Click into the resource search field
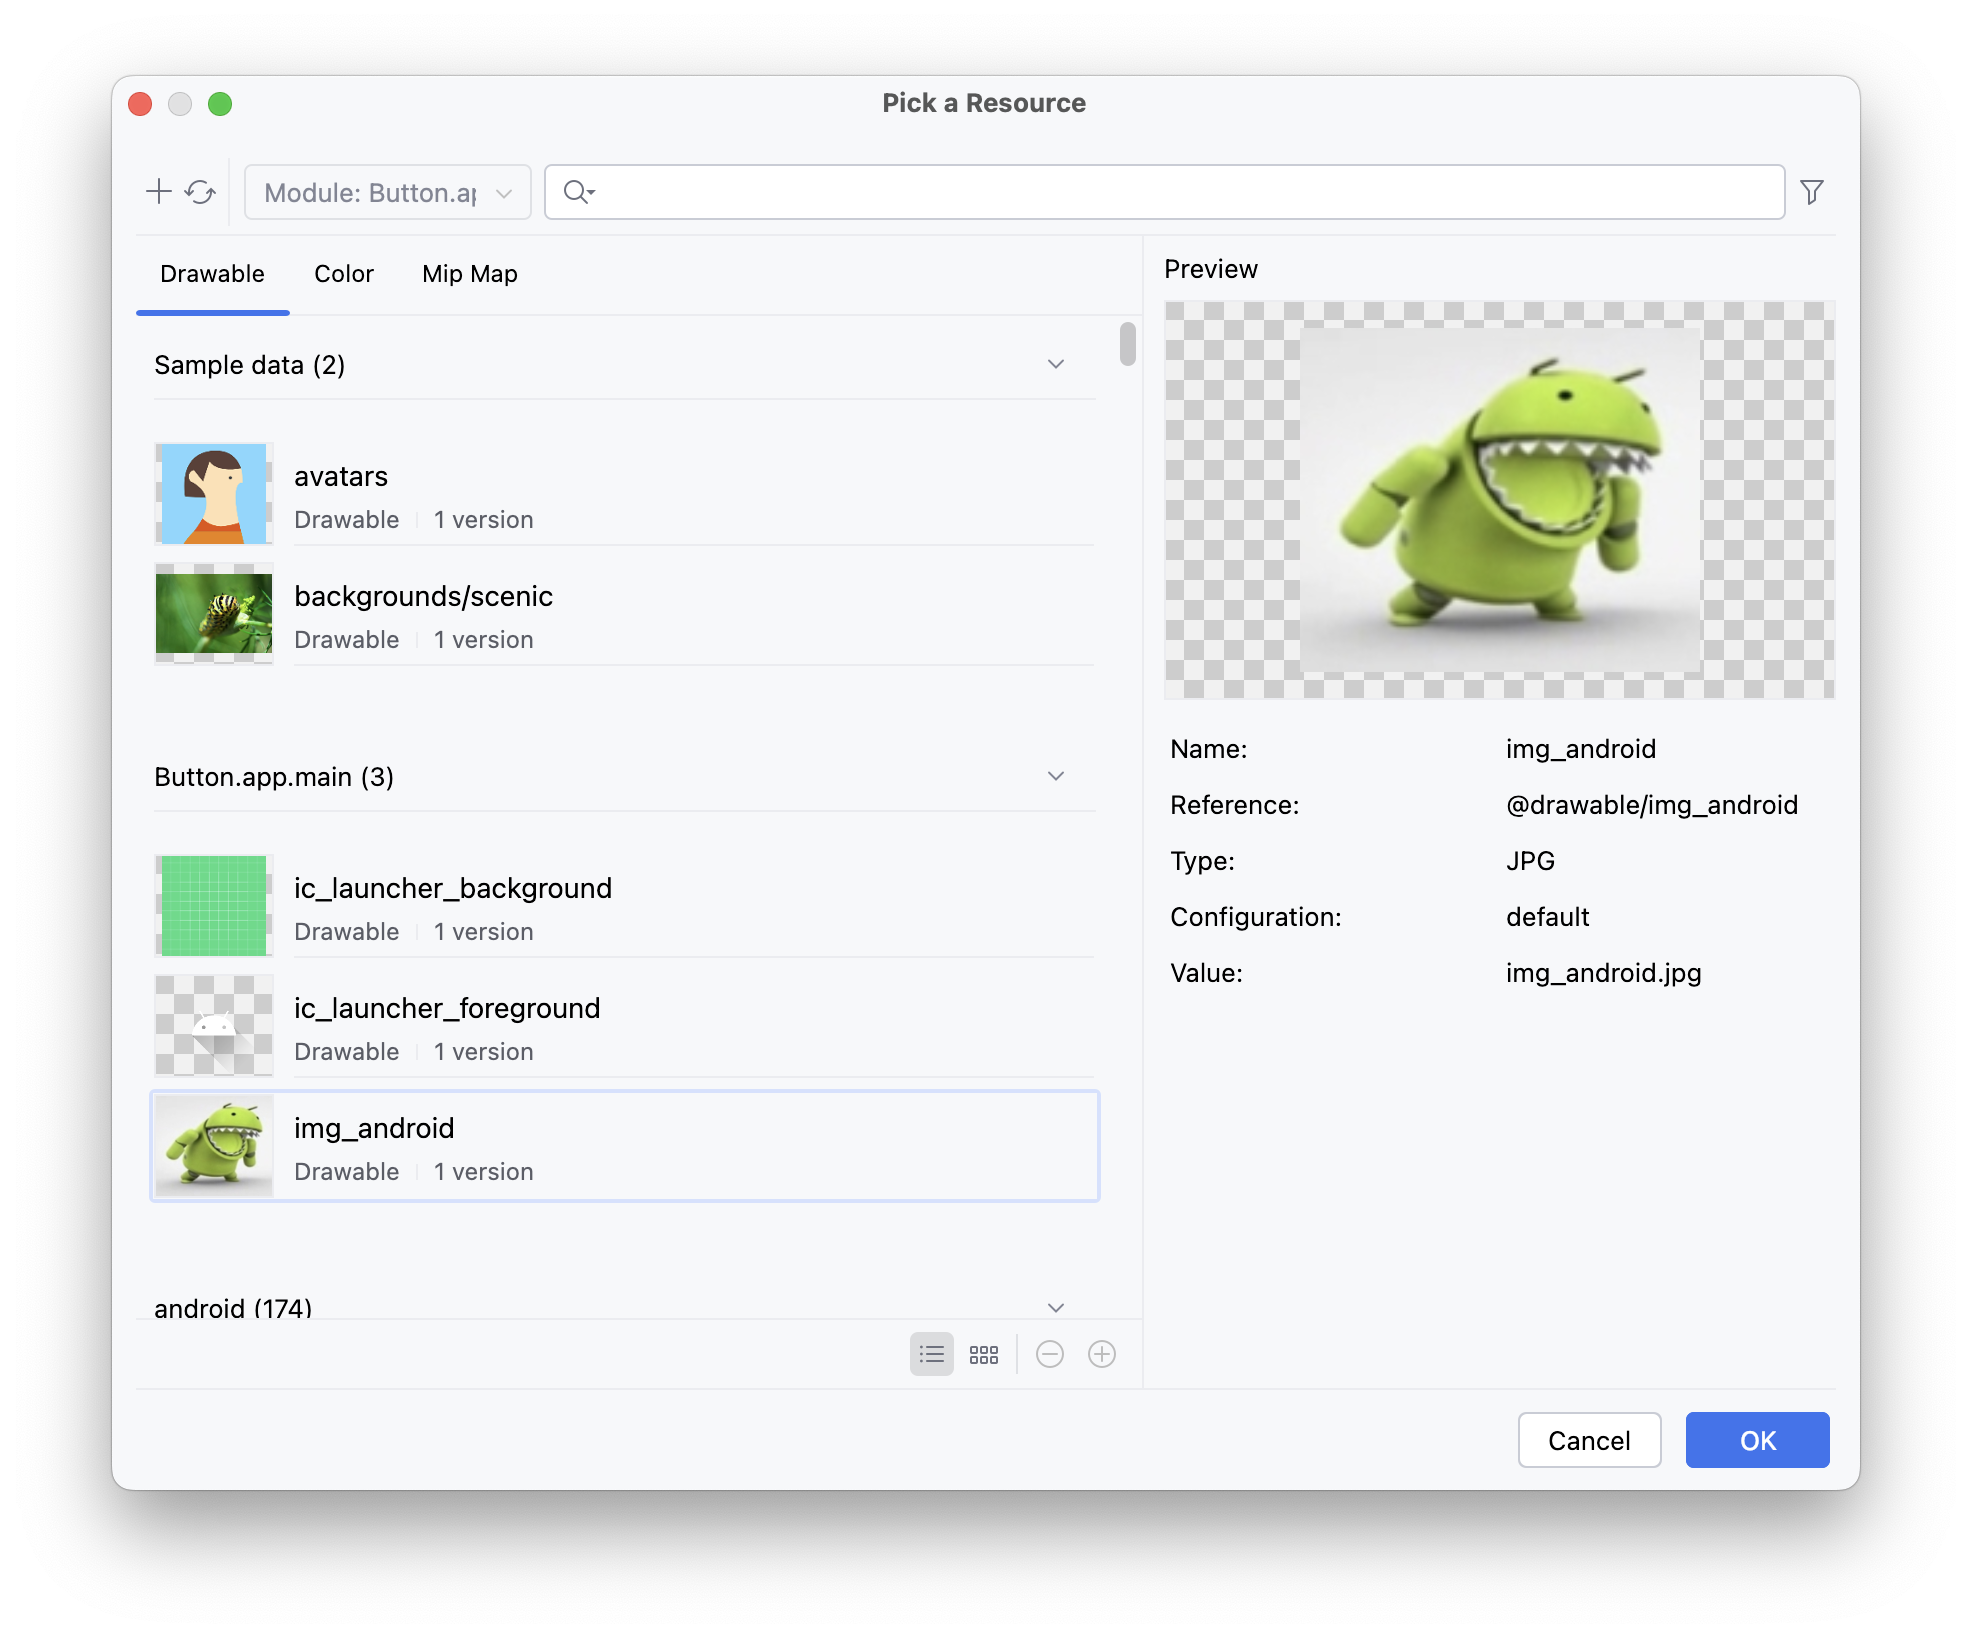 [1180, 192]
